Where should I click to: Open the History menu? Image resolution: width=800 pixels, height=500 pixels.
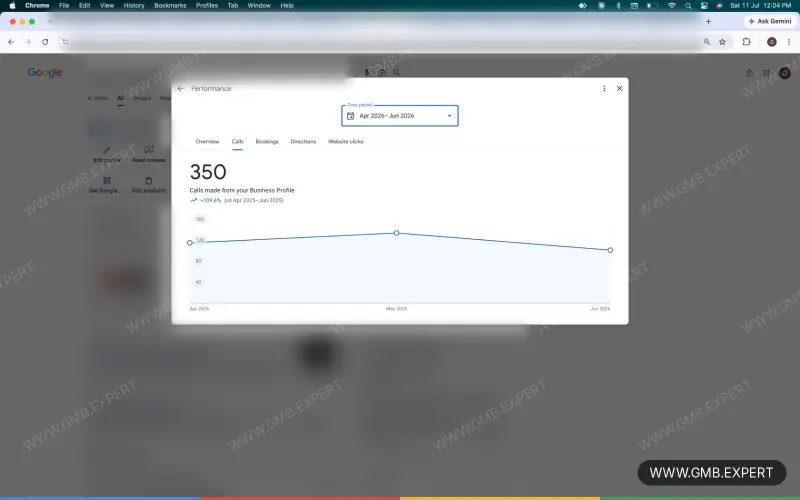pyautogui.click(x=134, y=6)
